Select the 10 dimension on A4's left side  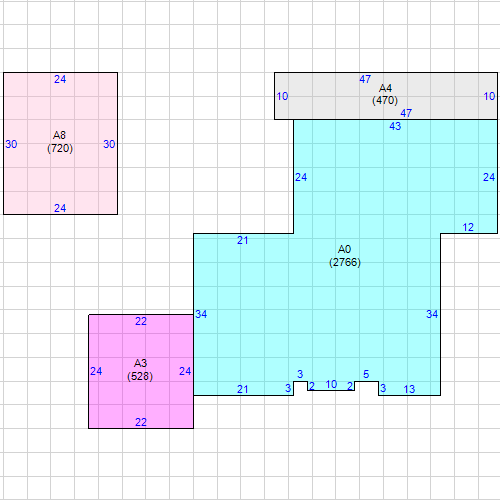282,96
